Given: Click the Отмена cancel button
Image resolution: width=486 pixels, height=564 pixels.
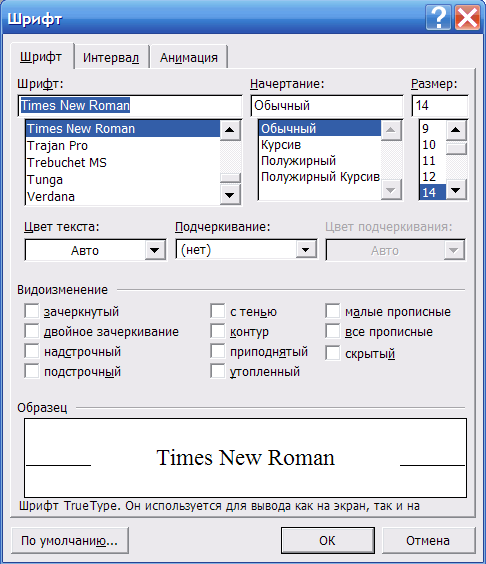Looking at the screenshot, I should coord(428,540).
